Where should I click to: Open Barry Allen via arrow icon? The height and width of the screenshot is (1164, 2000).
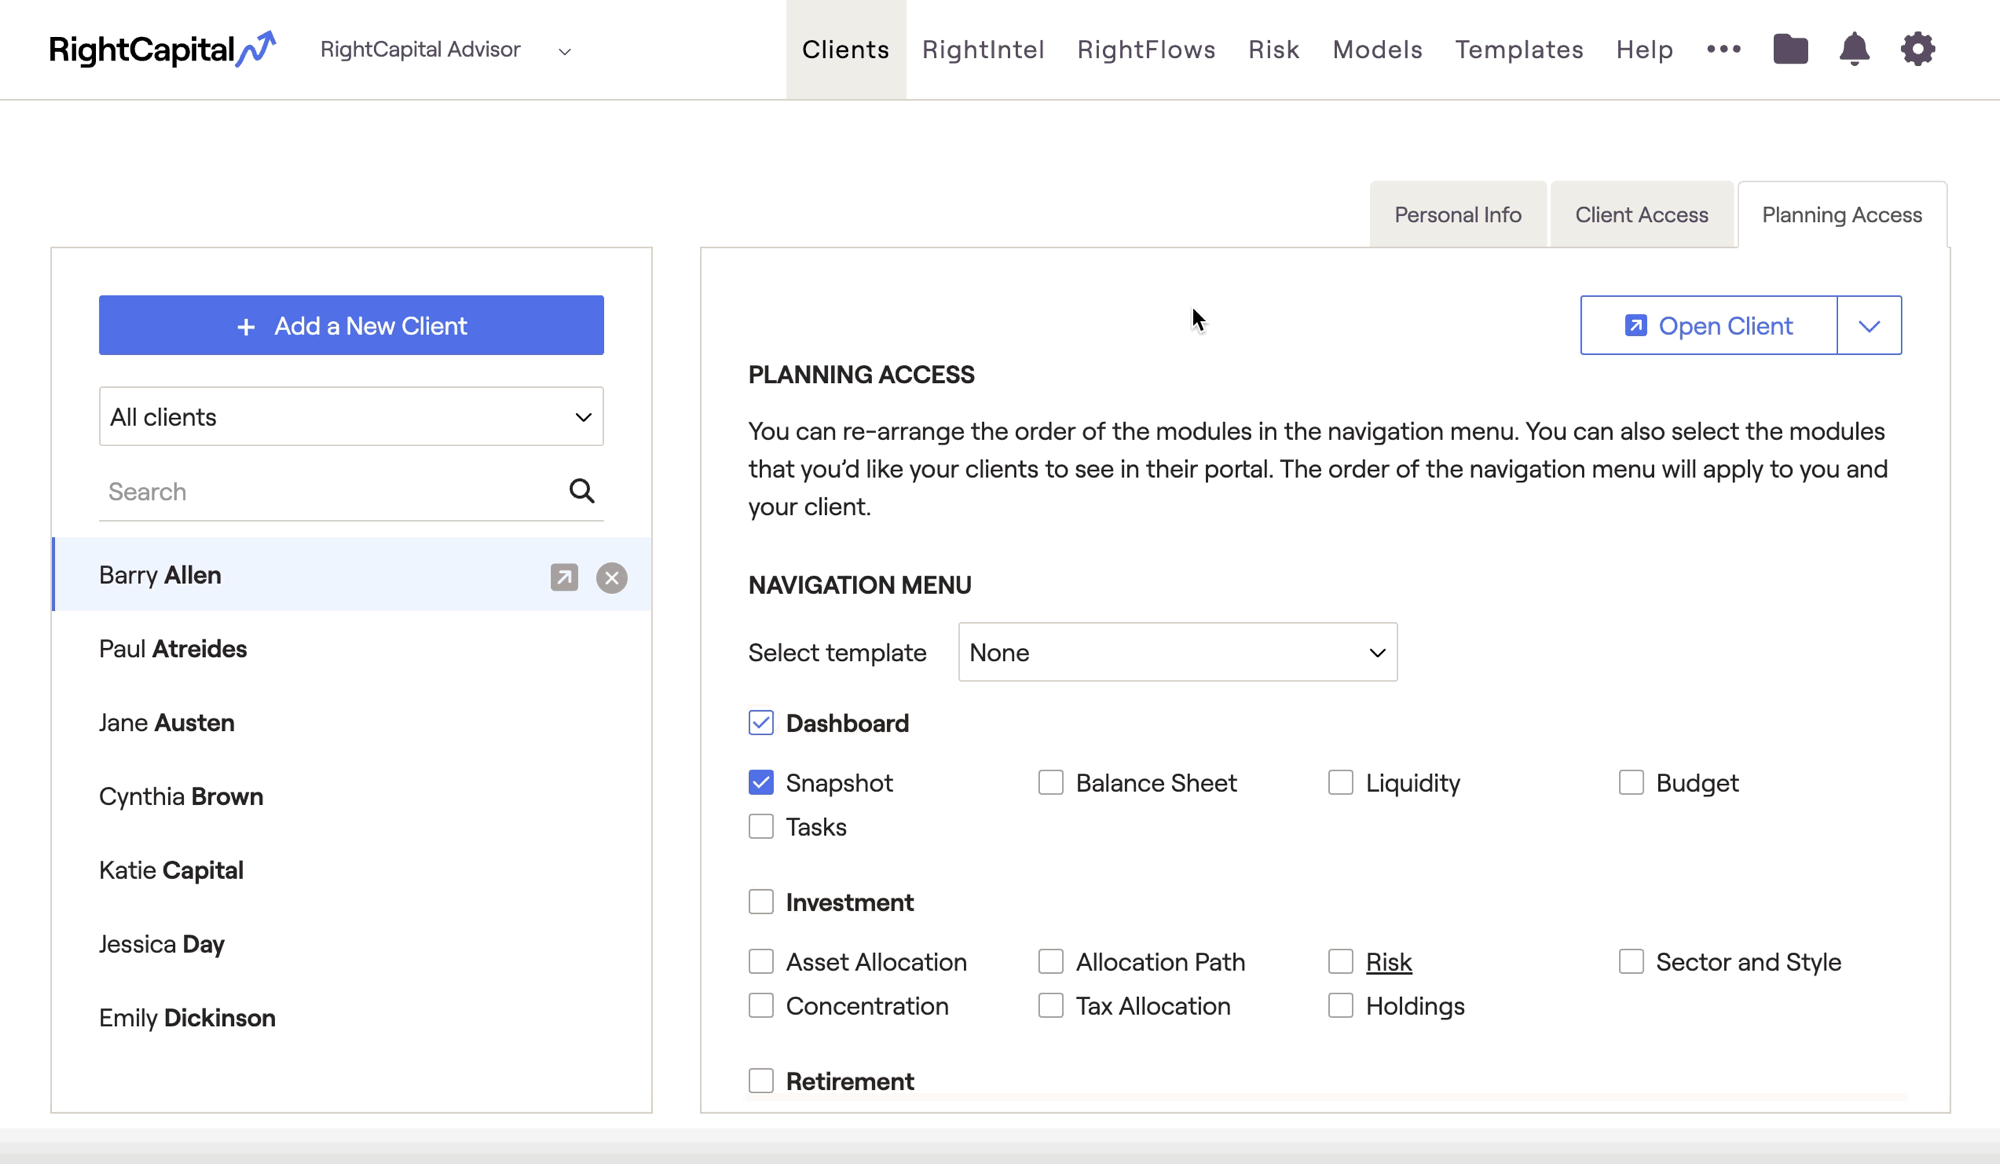tap(564, 577)
